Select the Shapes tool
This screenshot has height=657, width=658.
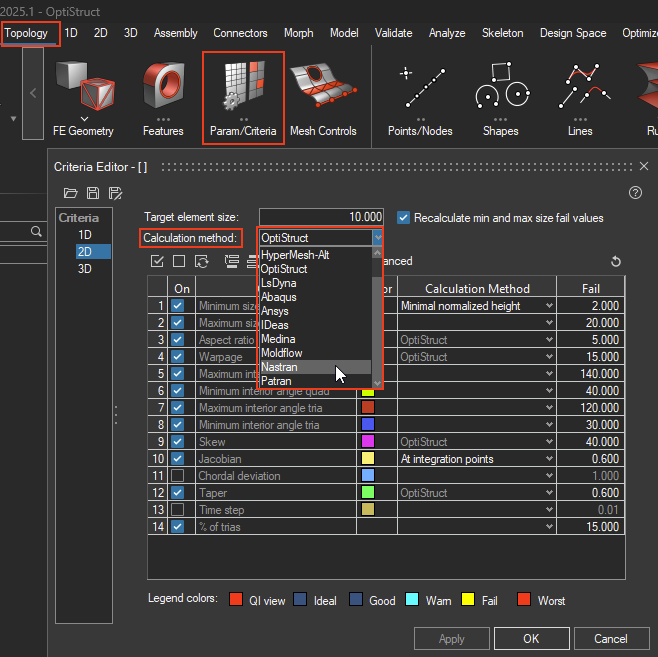click(501, 99)
